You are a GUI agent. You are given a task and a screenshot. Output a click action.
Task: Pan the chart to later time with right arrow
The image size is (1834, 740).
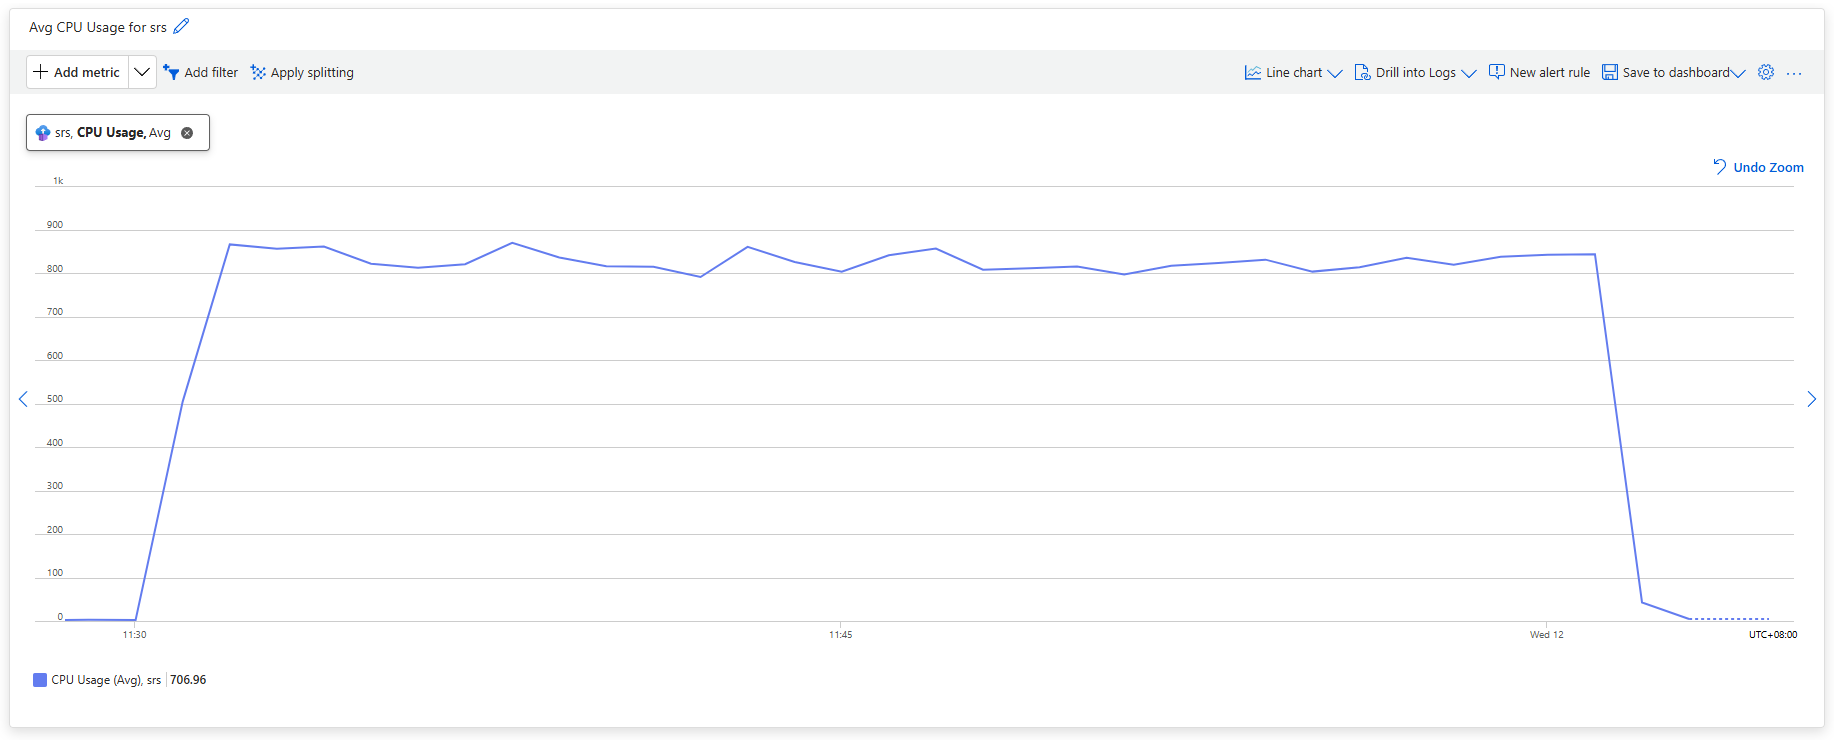coord(1811,399)
